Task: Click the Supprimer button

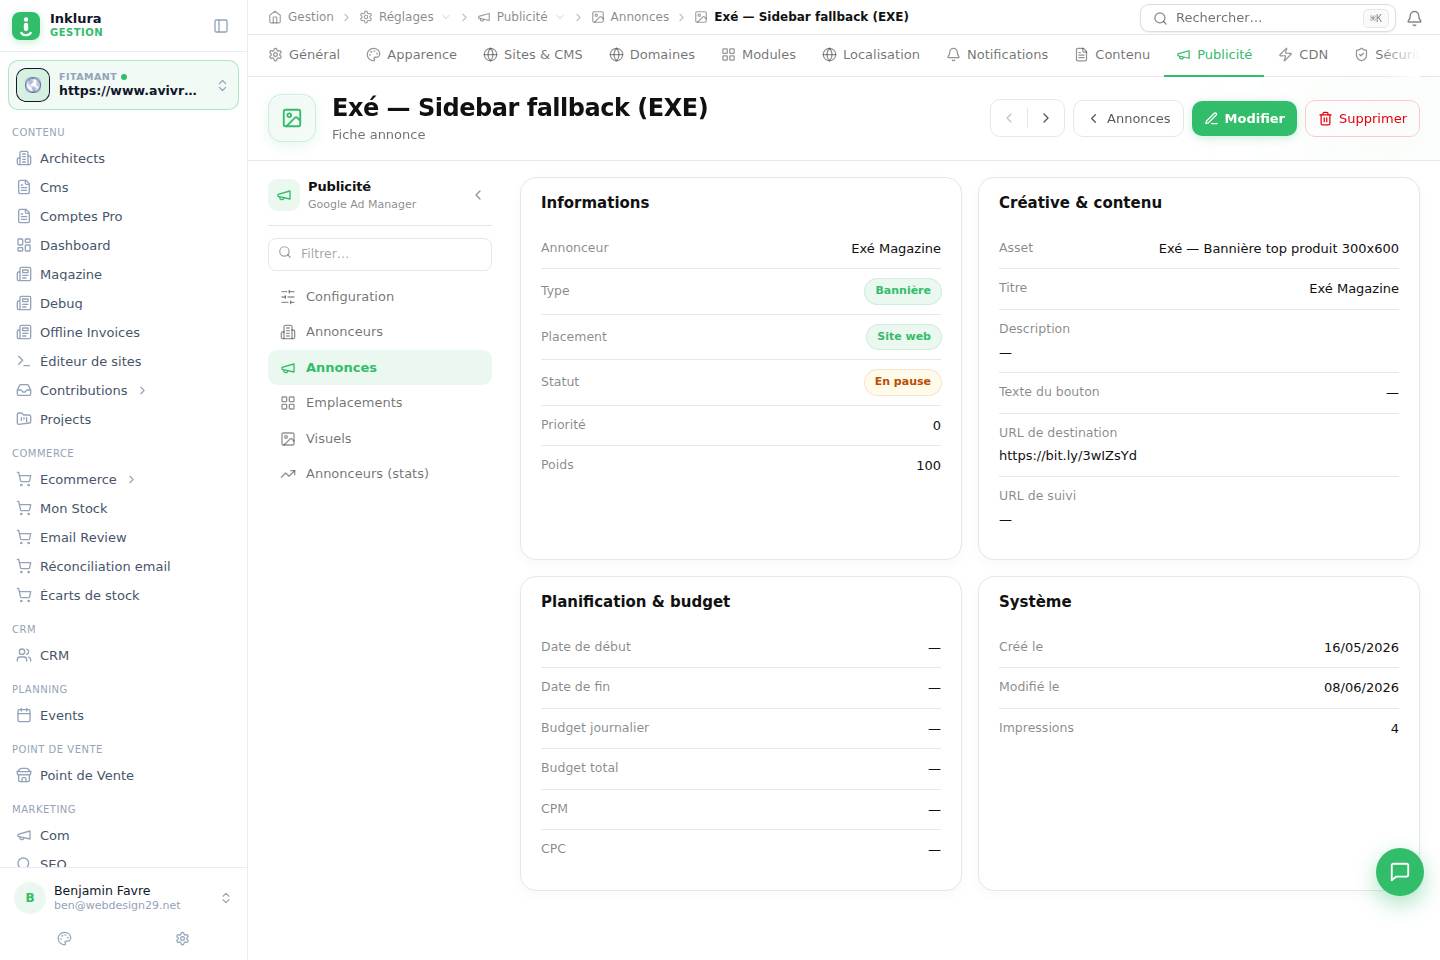Action: point(1362,118)
